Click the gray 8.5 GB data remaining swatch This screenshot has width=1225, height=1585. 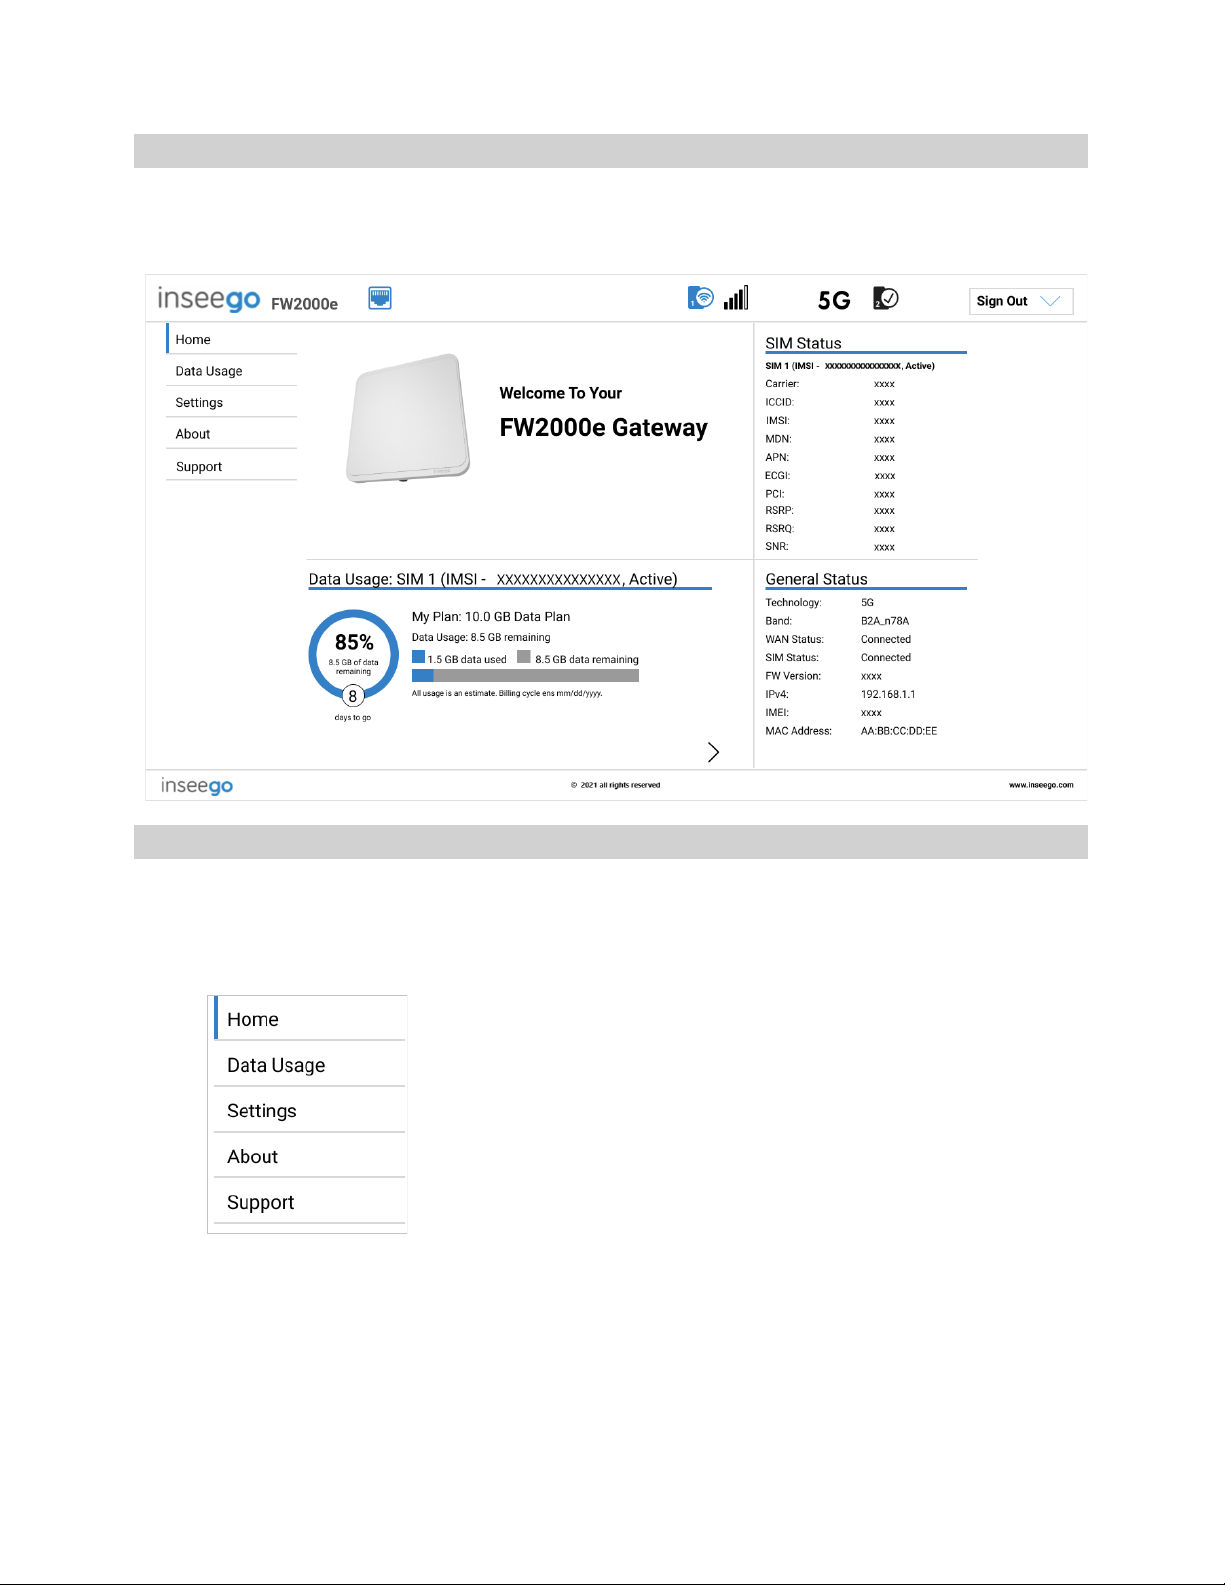(523, 657)
